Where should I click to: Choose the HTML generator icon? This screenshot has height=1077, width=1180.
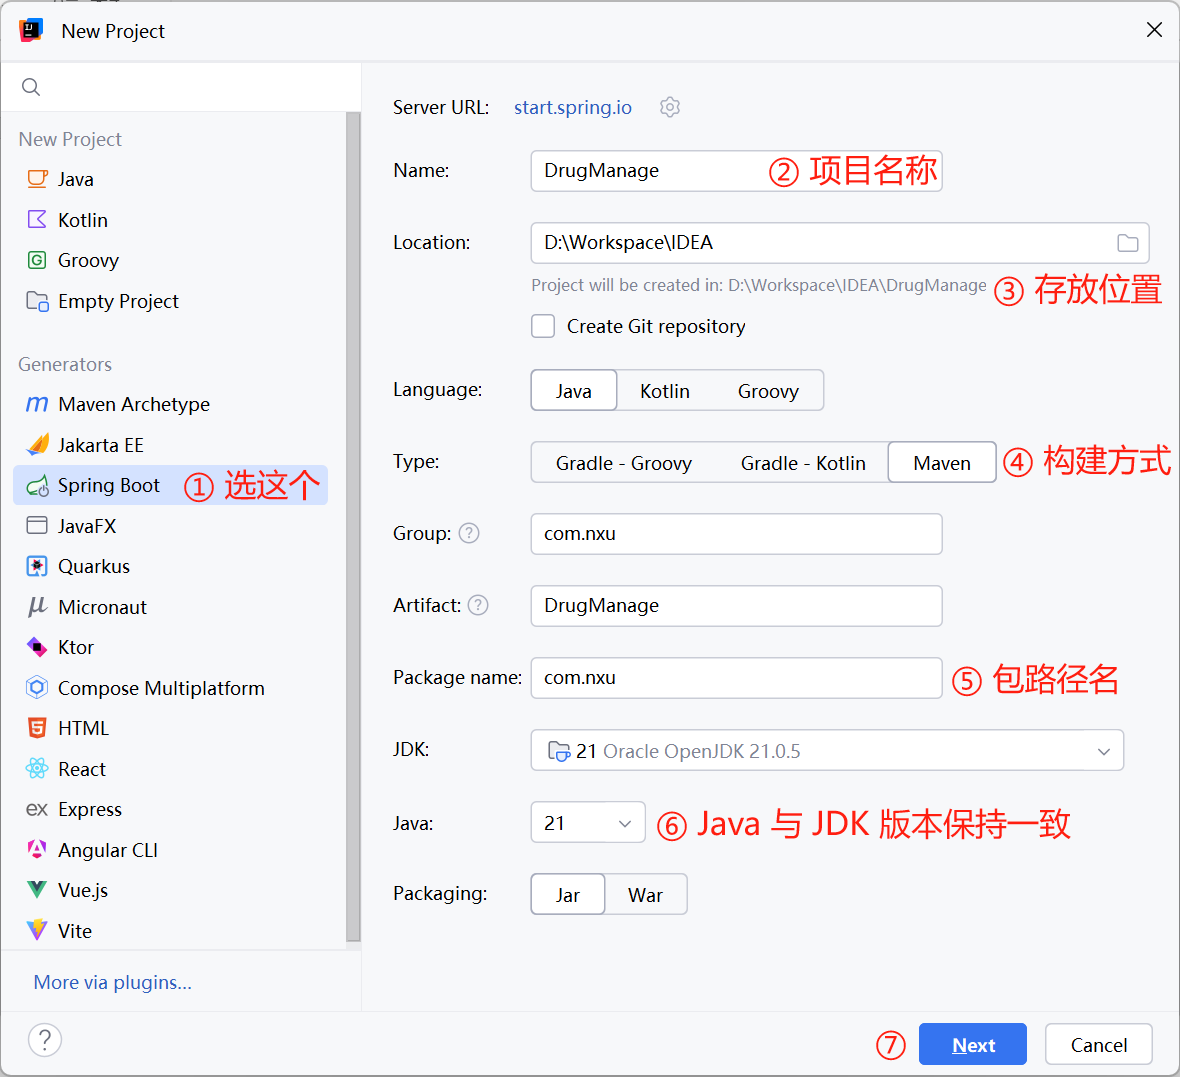[x=37, y=729]
